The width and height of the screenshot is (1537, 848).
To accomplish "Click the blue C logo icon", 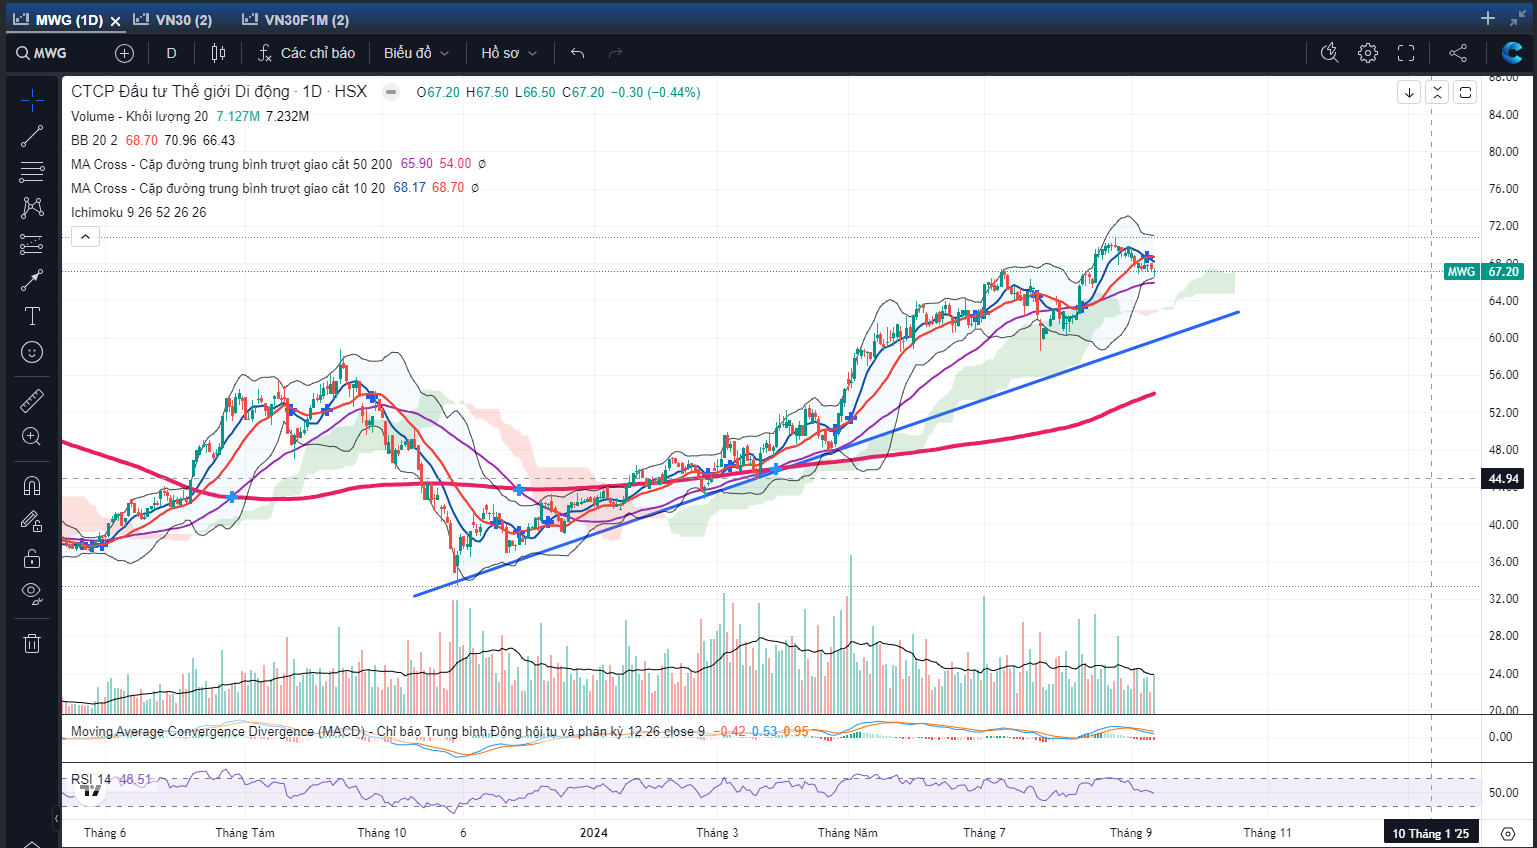I will tap(1512, 53).
